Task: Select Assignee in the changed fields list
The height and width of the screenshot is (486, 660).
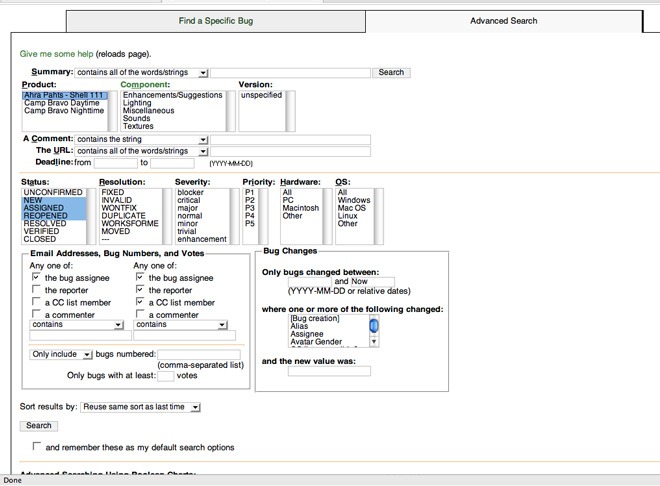Action: pos(307,334)
